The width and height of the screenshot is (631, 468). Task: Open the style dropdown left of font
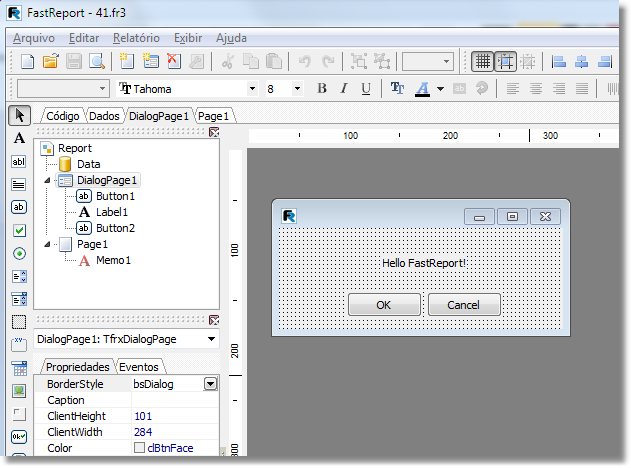click(x=102, y=89)
